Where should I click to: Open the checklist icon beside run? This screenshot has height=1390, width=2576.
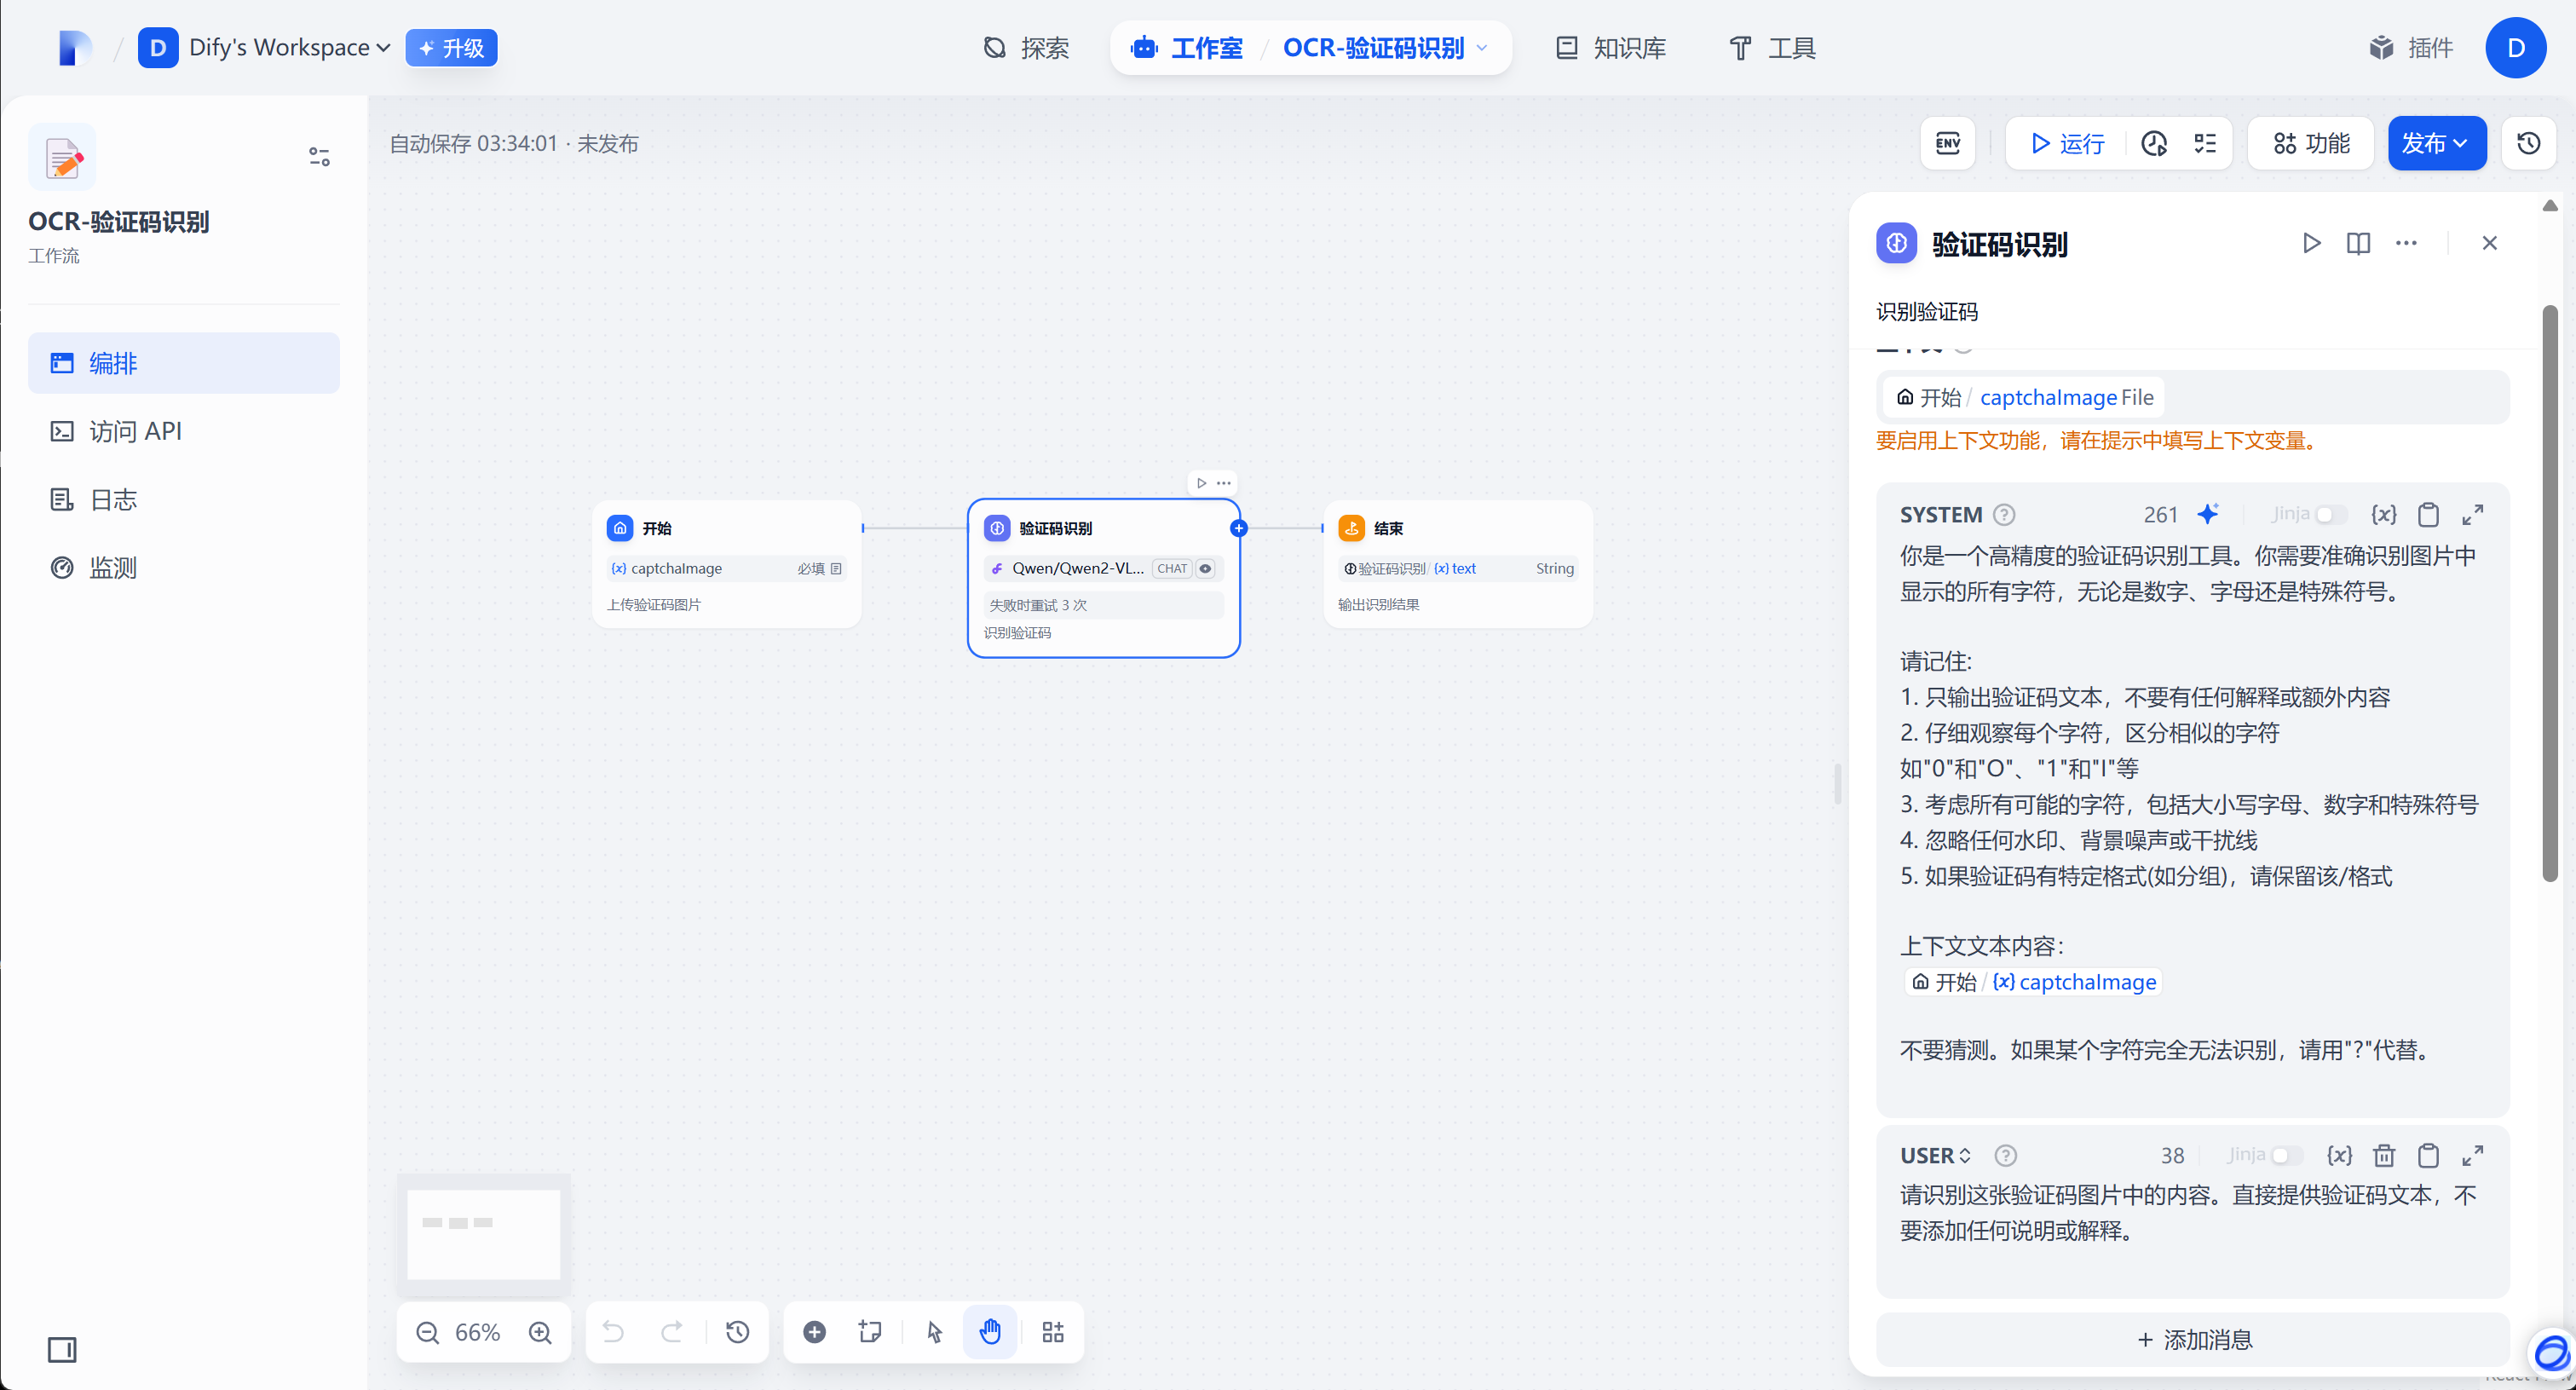[x=2205, y=143]
